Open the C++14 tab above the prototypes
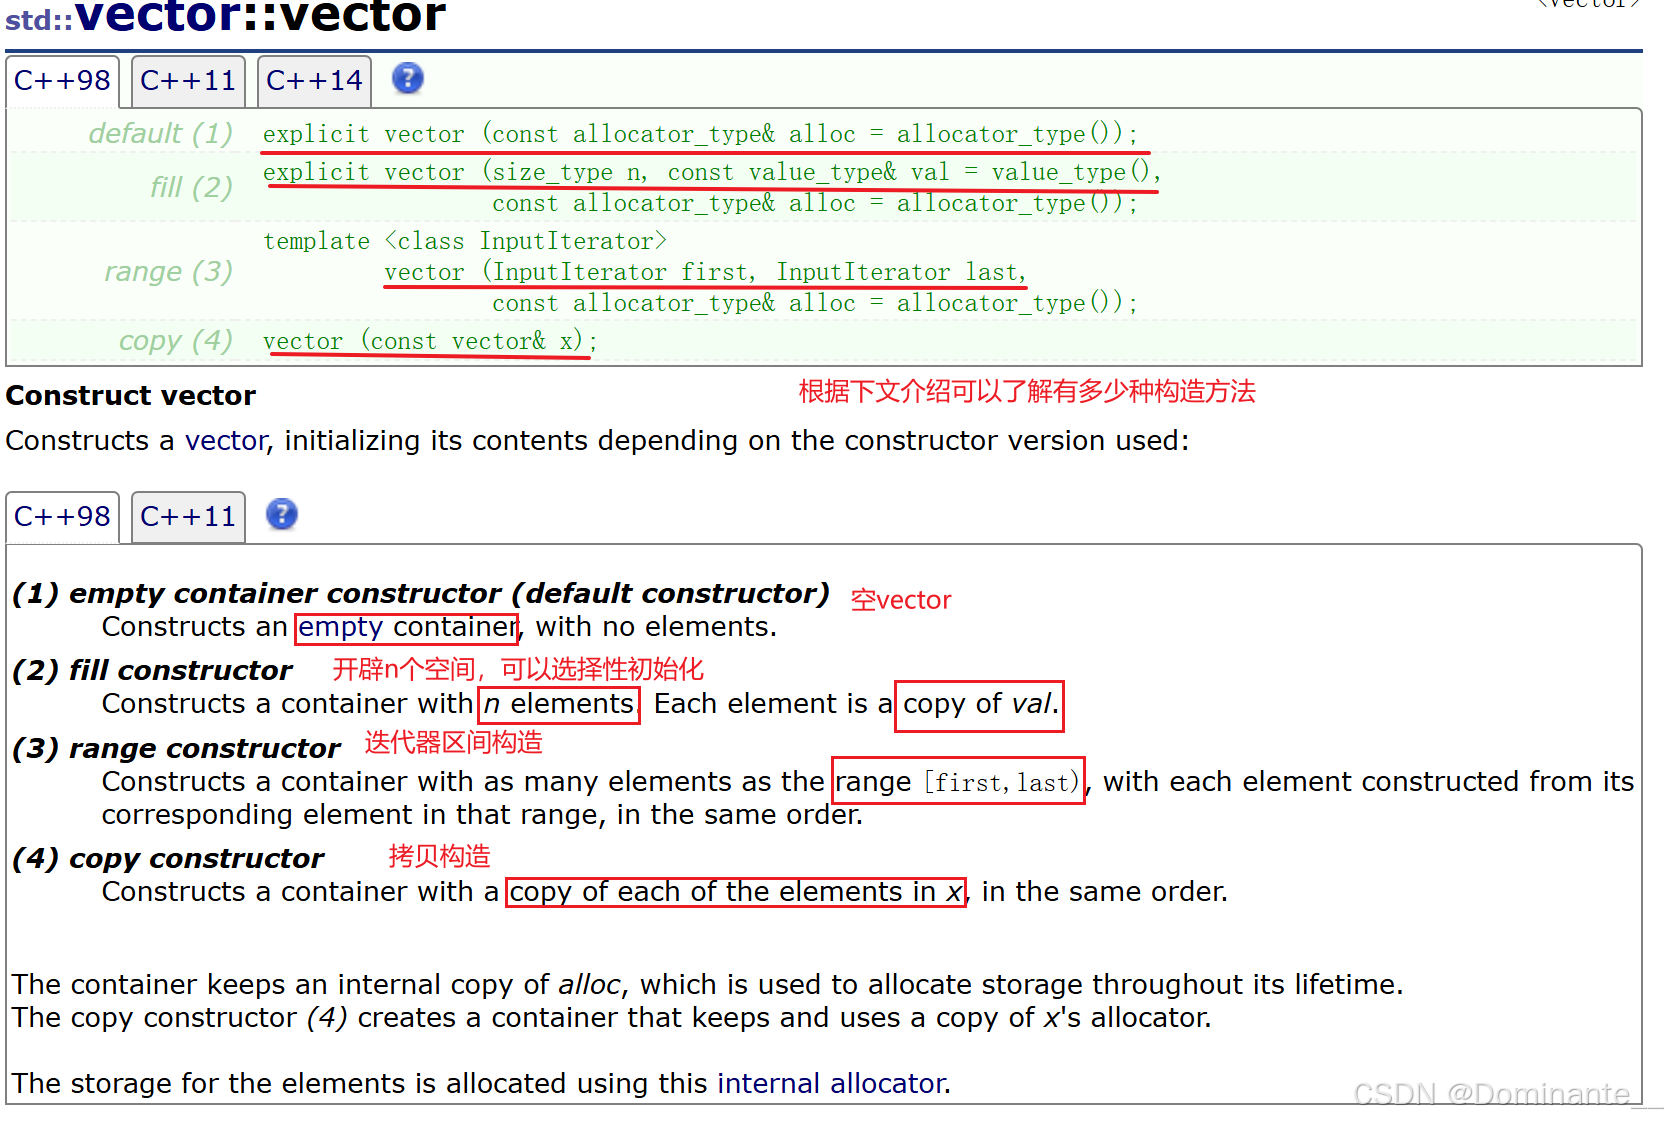 pos(314,81)
